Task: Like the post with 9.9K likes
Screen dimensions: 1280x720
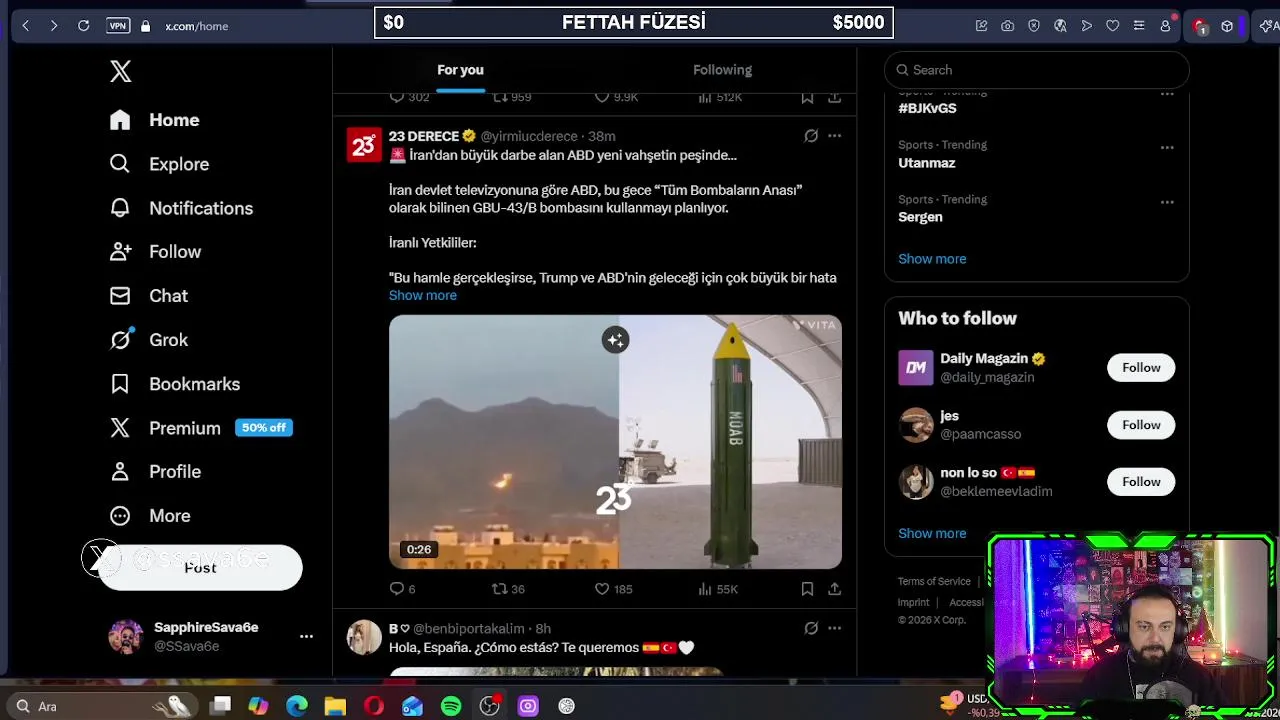Action: coord(615,97)
